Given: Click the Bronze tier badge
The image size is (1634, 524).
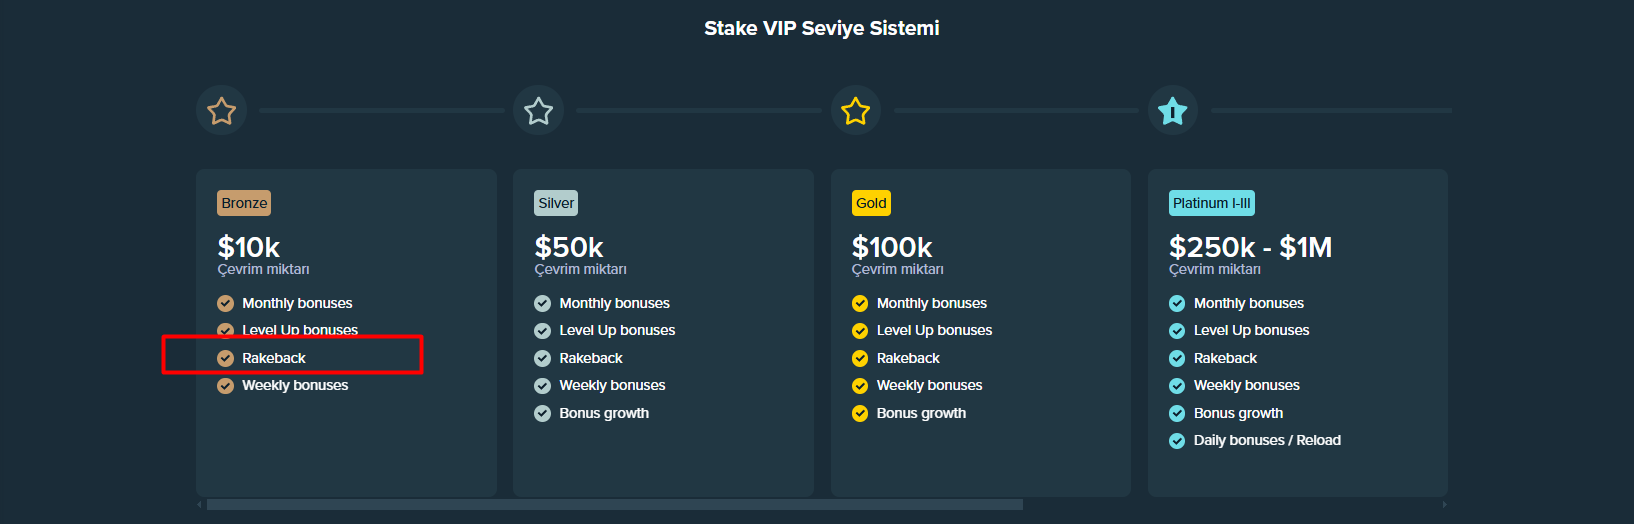Looking at the screenshot, I should point(244,203).
